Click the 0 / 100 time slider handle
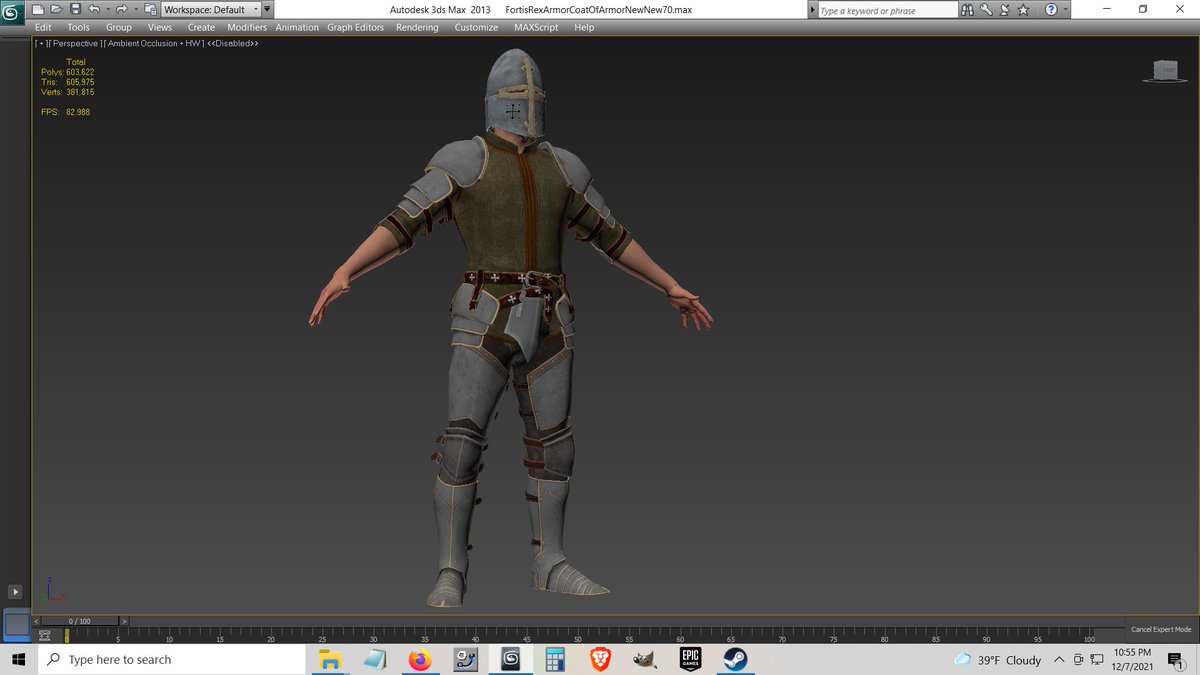Image resolution: width=1200 pixels, height=675 pixels. (79, 621)
